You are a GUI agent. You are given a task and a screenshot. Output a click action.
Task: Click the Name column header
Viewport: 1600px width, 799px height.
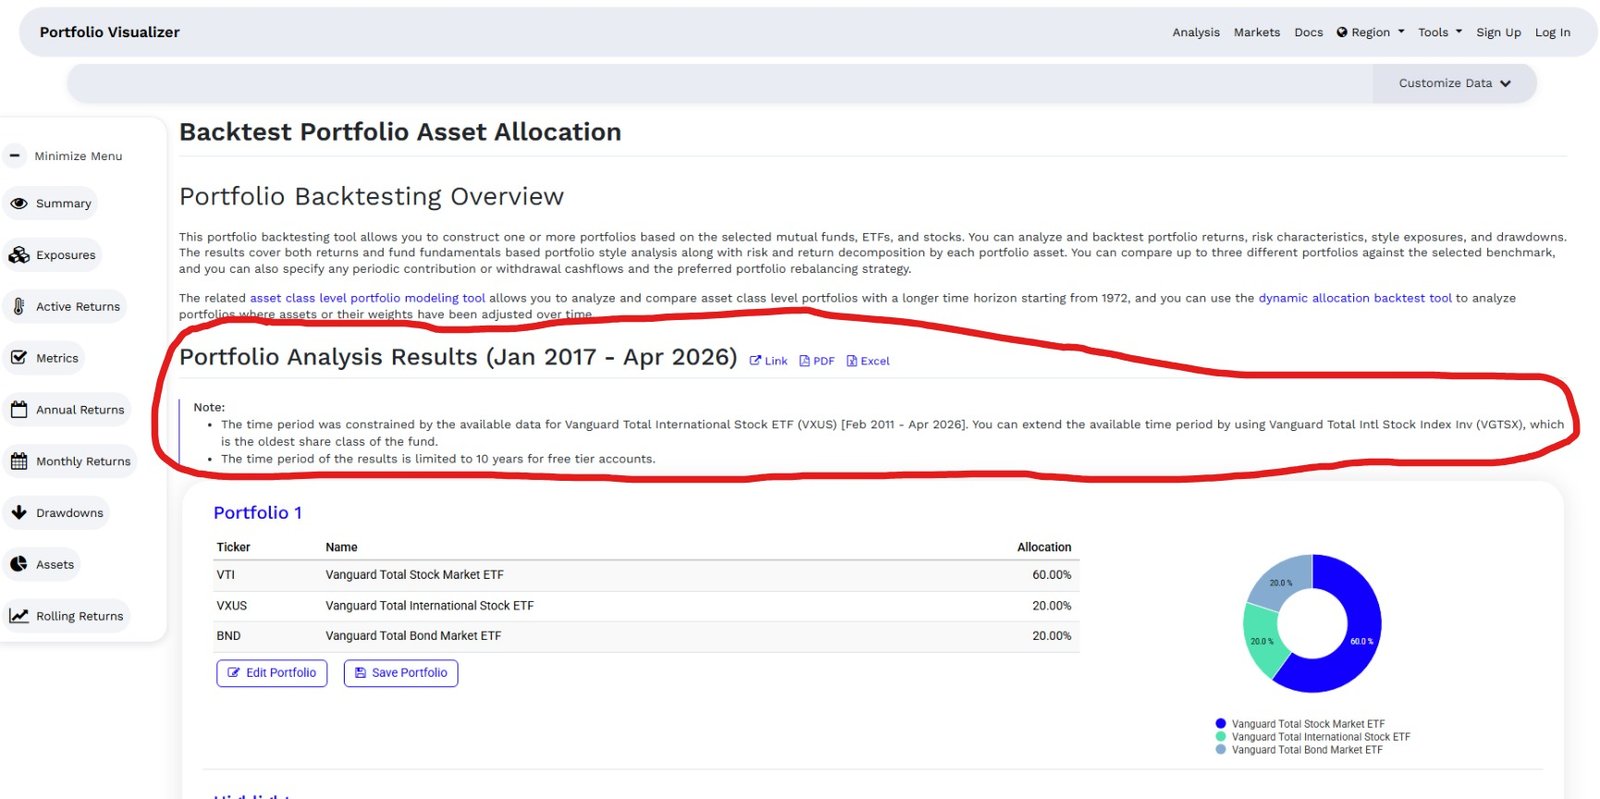coord(341,547)
